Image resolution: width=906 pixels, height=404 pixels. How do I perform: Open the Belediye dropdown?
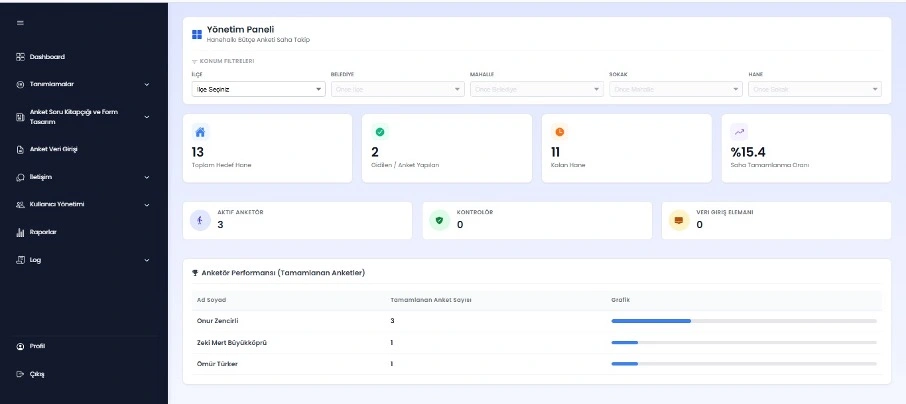point(397,89)
